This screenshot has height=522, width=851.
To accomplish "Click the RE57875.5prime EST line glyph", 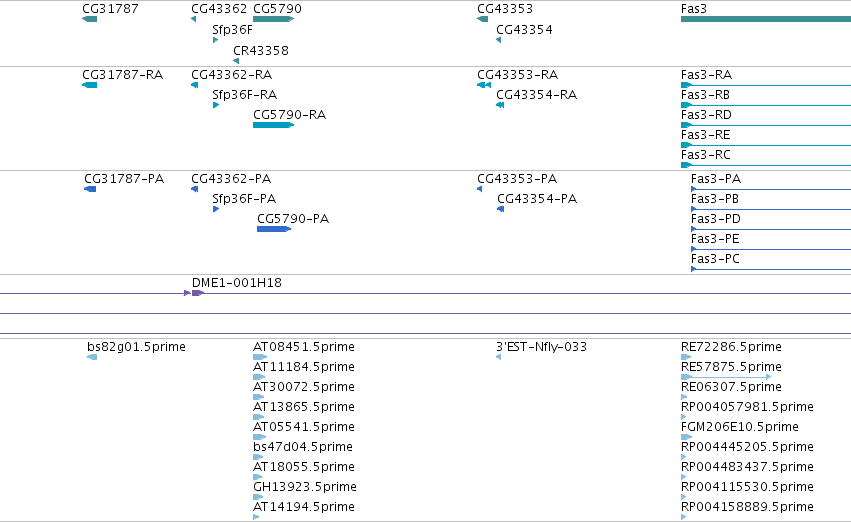I will 726,377.
